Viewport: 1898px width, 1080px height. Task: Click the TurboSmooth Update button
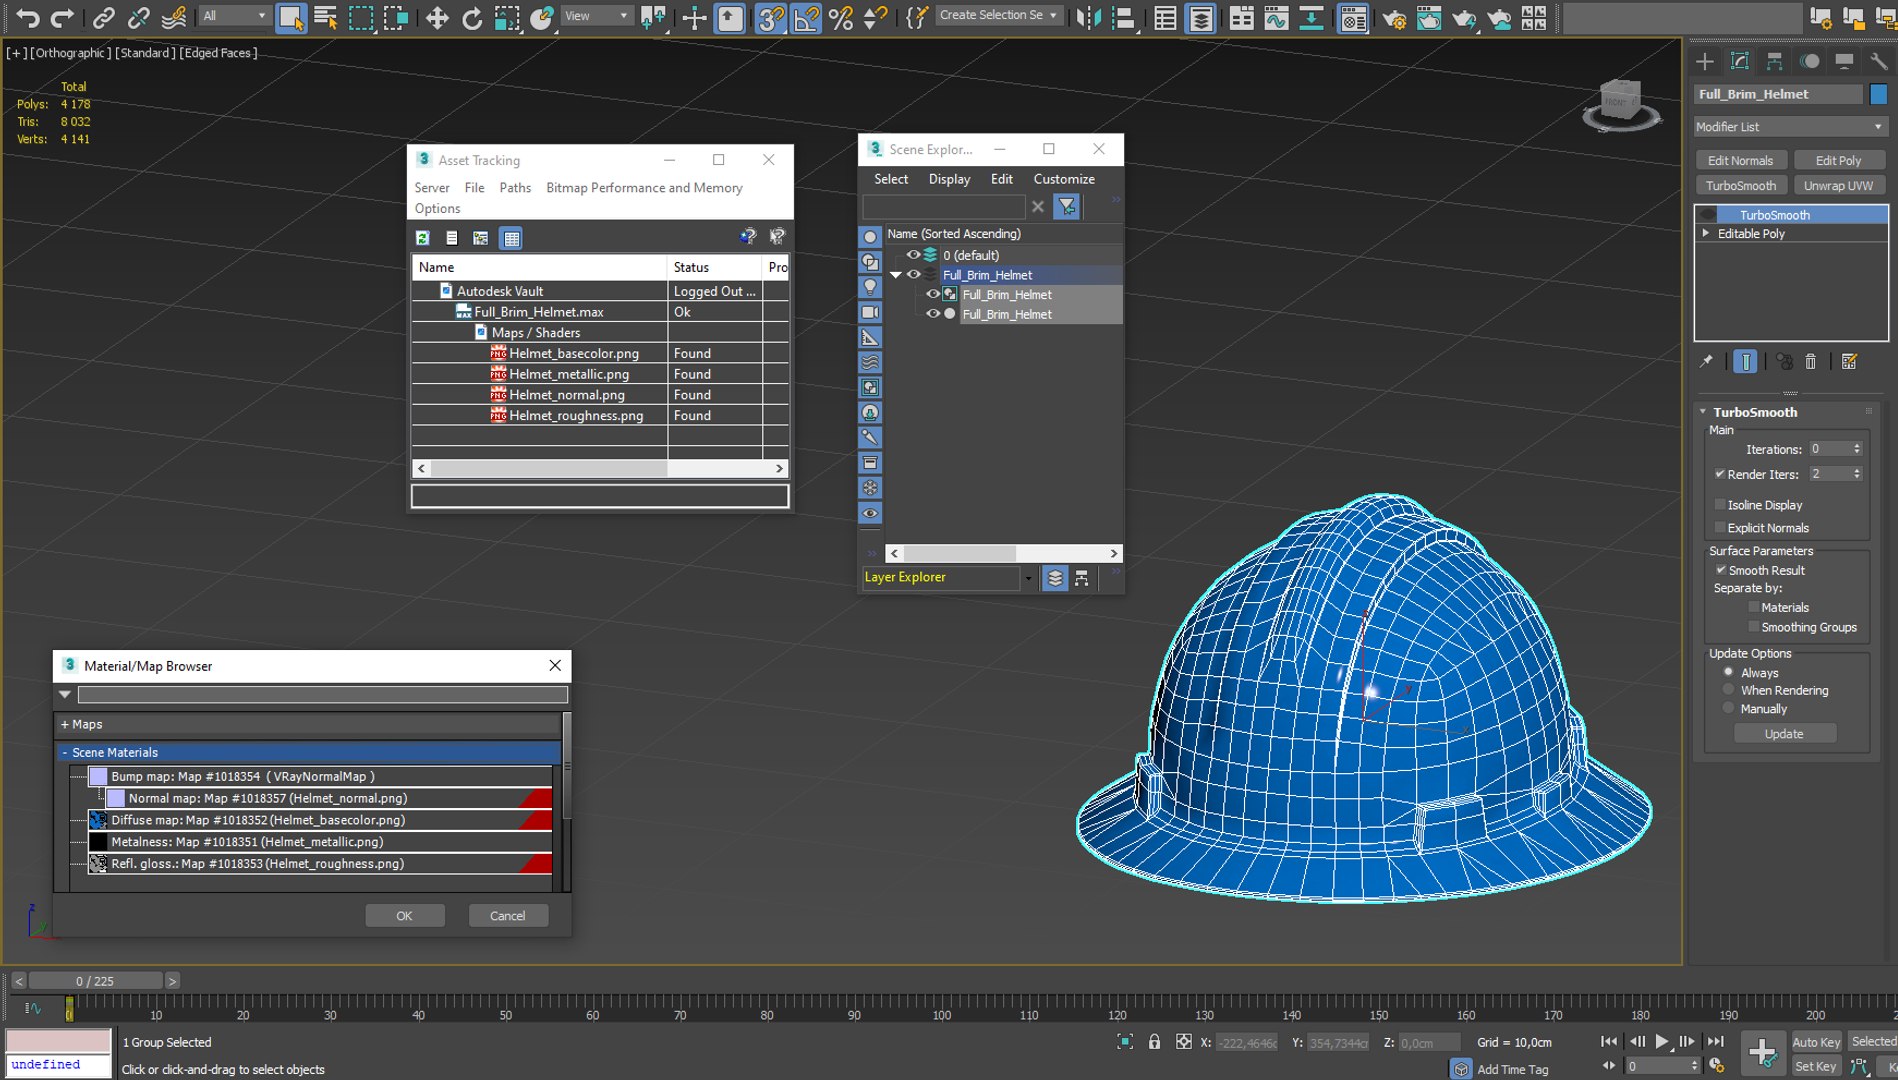1784,734
